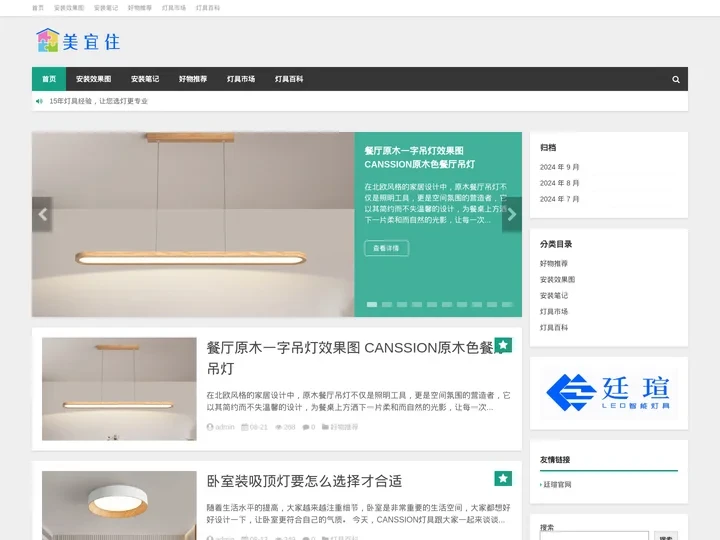
Task: Select the first carousel indicator dot
Action: [371, 304]
